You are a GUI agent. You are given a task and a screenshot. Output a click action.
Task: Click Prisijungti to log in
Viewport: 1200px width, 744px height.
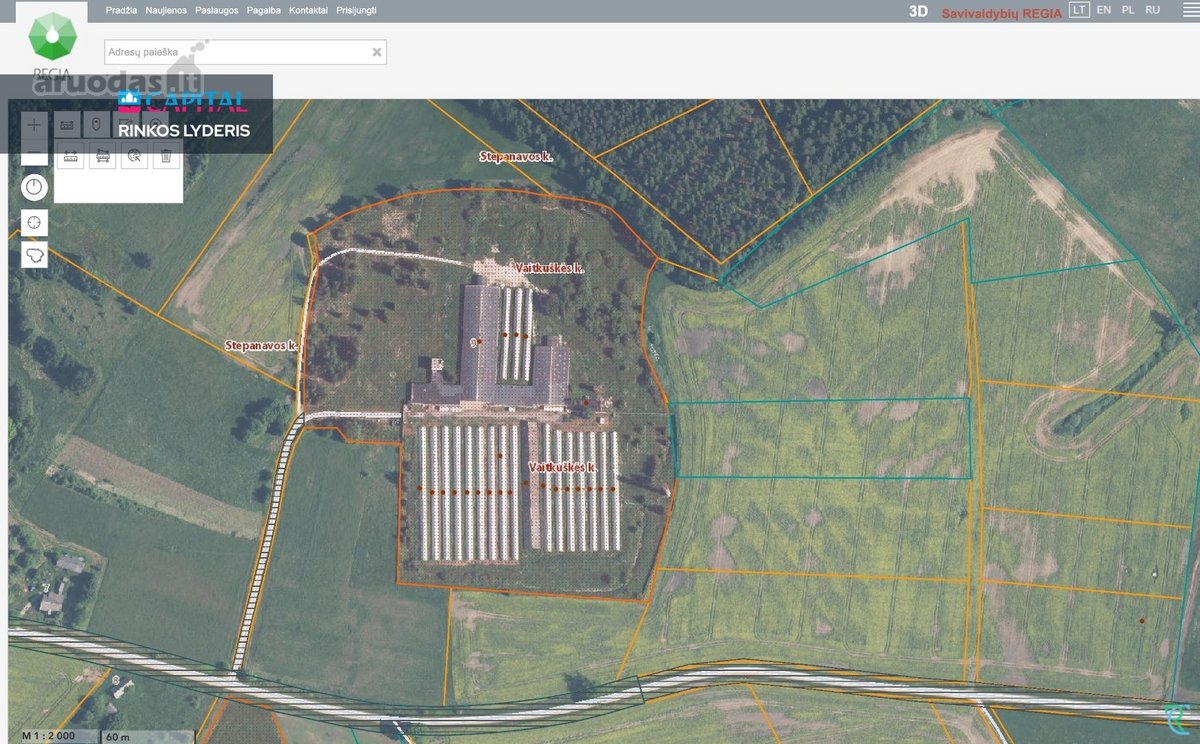[x=356, y=10]
